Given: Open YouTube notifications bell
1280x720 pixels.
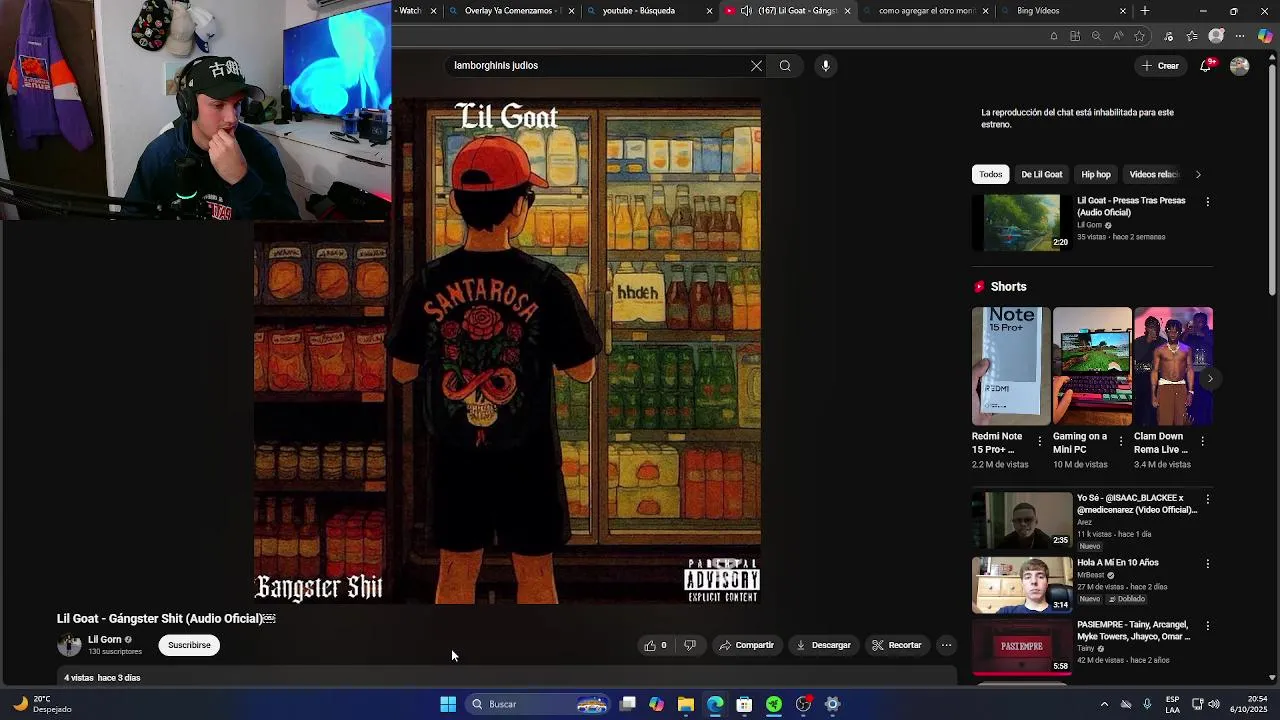Looking at the screenshot, I should [x=1206, y=66].
